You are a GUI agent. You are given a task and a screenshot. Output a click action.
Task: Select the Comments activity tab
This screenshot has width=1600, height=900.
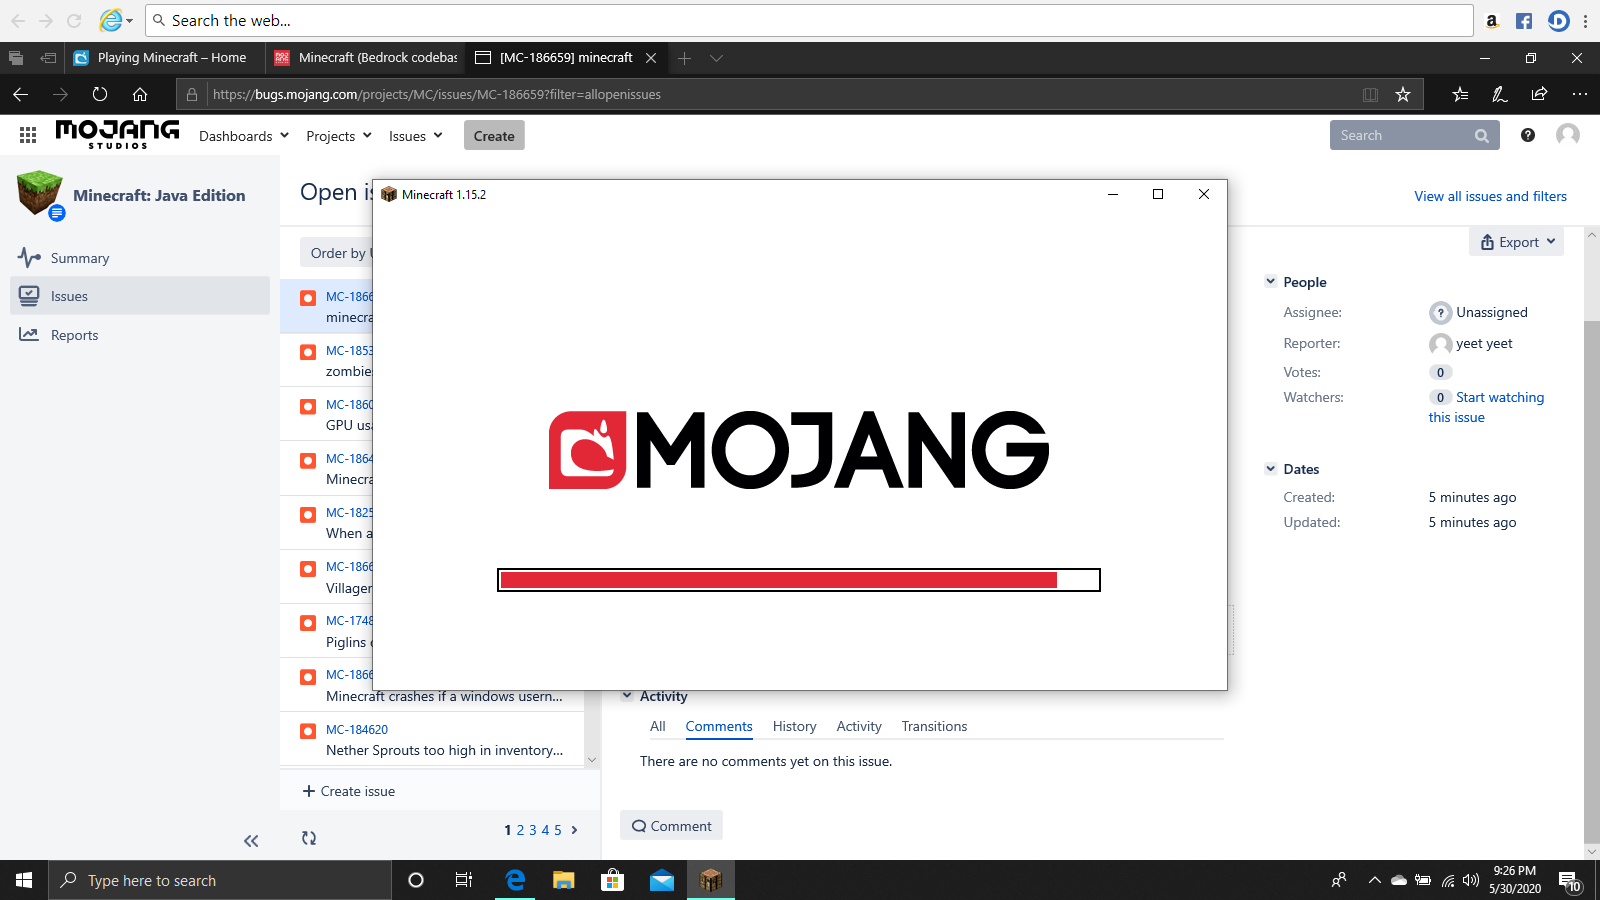click(x=719, y=726)
